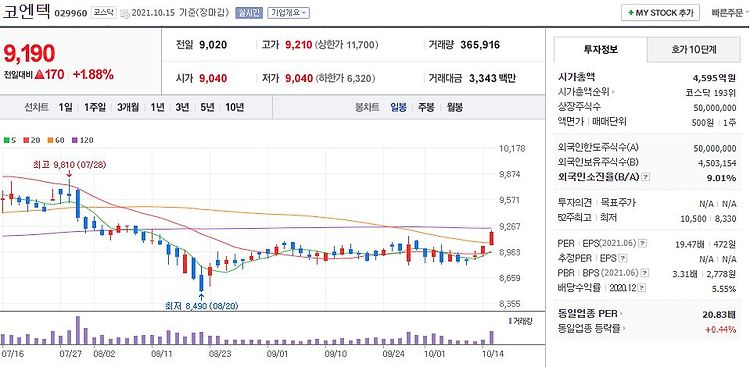Select the 일봉 candle chart
This screenshot has height=367, width=750.
pyautogui.click(x=398, y=107)
